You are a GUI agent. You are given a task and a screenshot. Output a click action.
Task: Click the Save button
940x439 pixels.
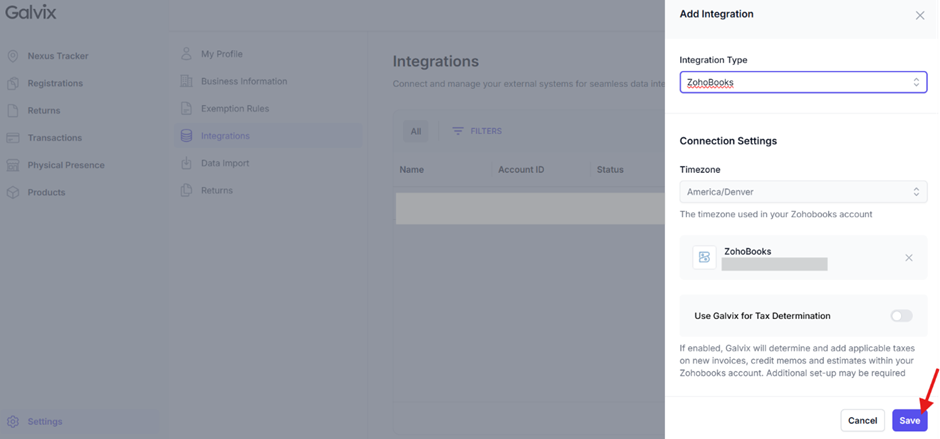coord(909,420)
